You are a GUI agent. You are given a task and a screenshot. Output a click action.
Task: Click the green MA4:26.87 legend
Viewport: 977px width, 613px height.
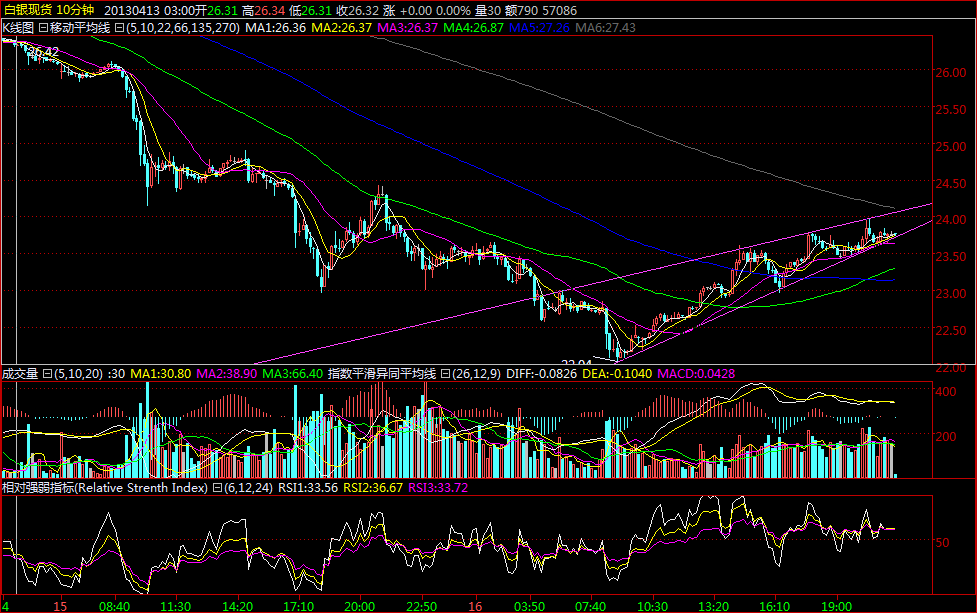474,27
